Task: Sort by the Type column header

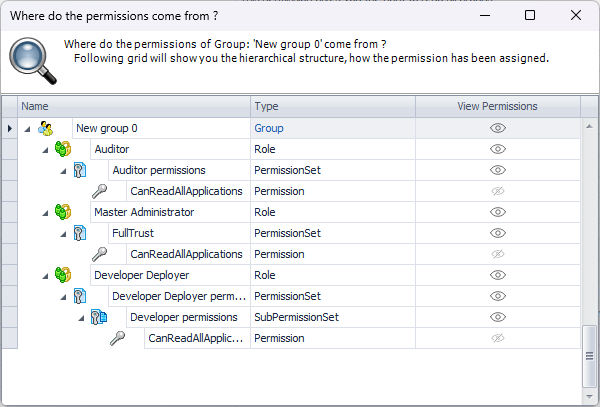Action: pyautogui.click(x=332, y=106)
